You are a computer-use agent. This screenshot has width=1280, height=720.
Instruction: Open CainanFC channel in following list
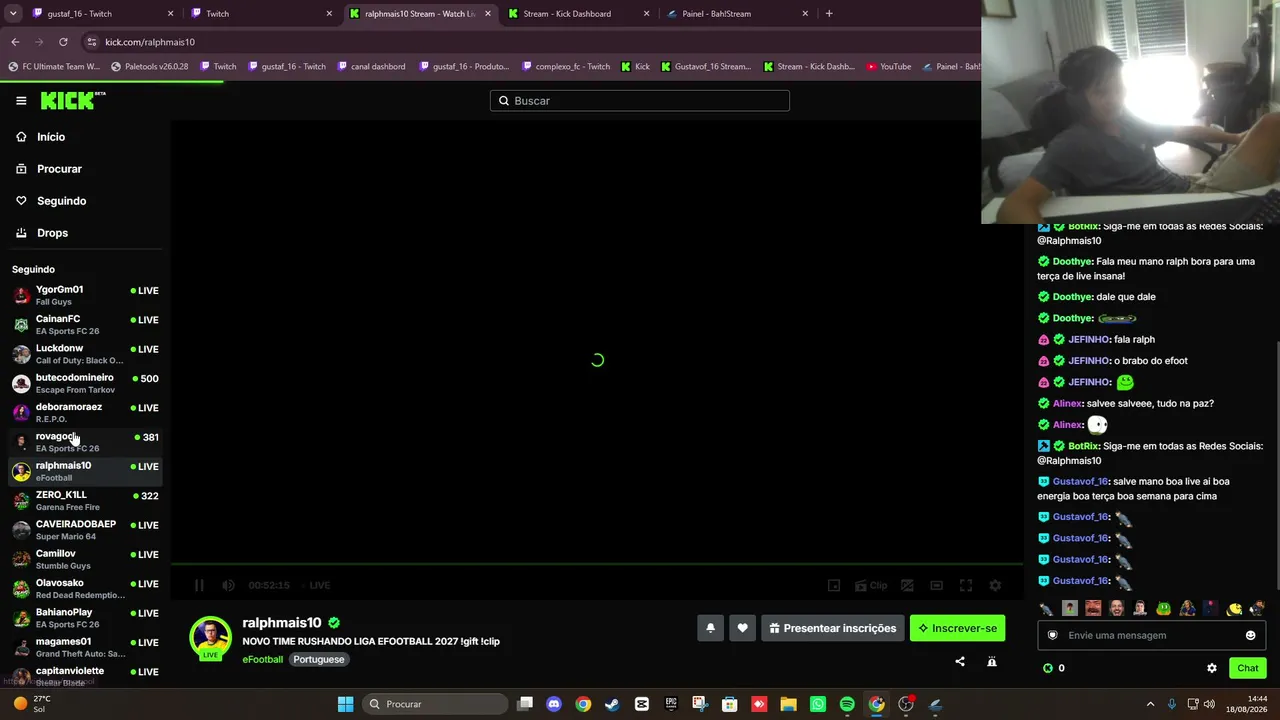[x=85, y=324]
